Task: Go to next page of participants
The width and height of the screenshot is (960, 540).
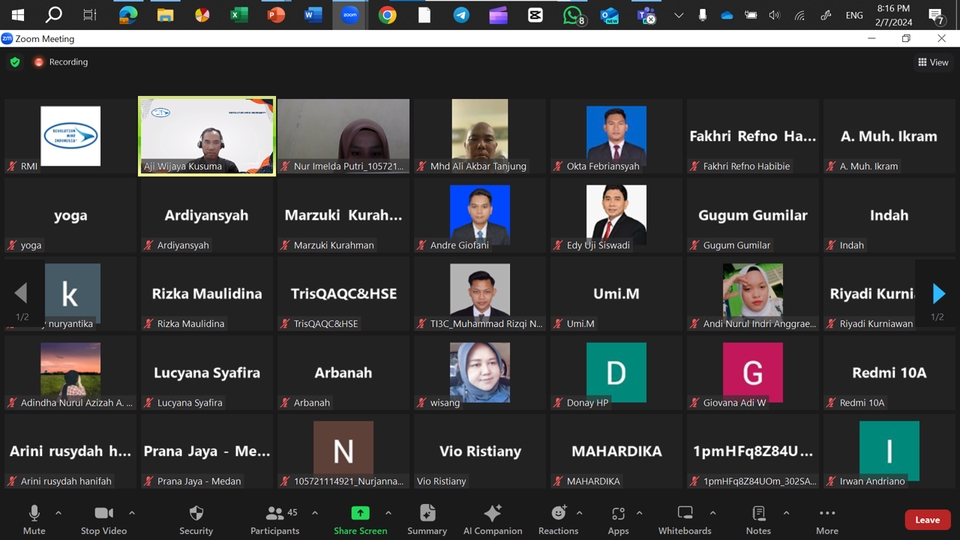Action: [938, 294]
